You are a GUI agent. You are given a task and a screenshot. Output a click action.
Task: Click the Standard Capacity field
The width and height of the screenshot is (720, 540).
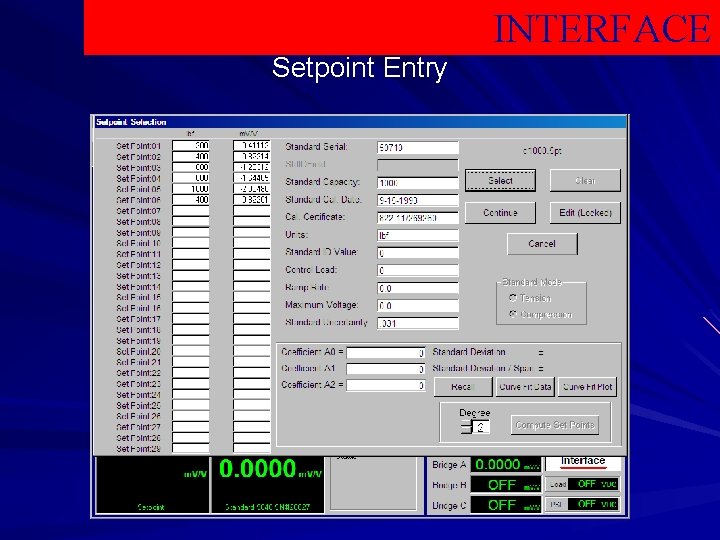coord(418,183)
